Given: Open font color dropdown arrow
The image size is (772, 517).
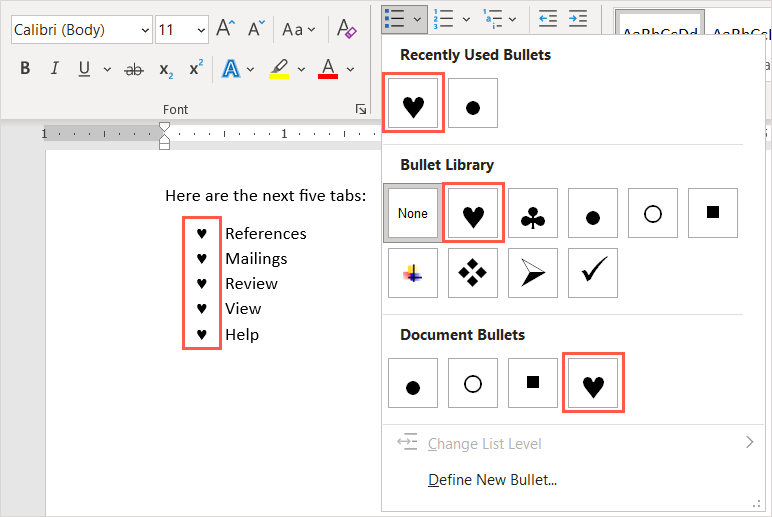Looking at the screenshot, I should [x=350, y=69].
